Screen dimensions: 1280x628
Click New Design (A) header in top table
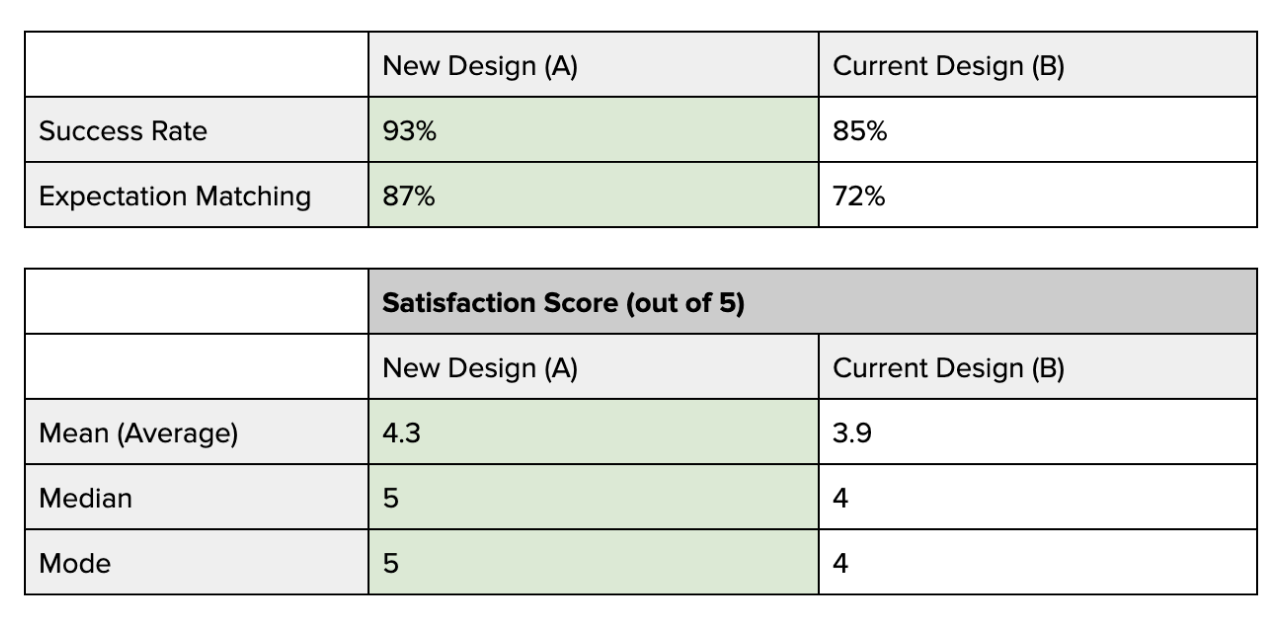480,67
